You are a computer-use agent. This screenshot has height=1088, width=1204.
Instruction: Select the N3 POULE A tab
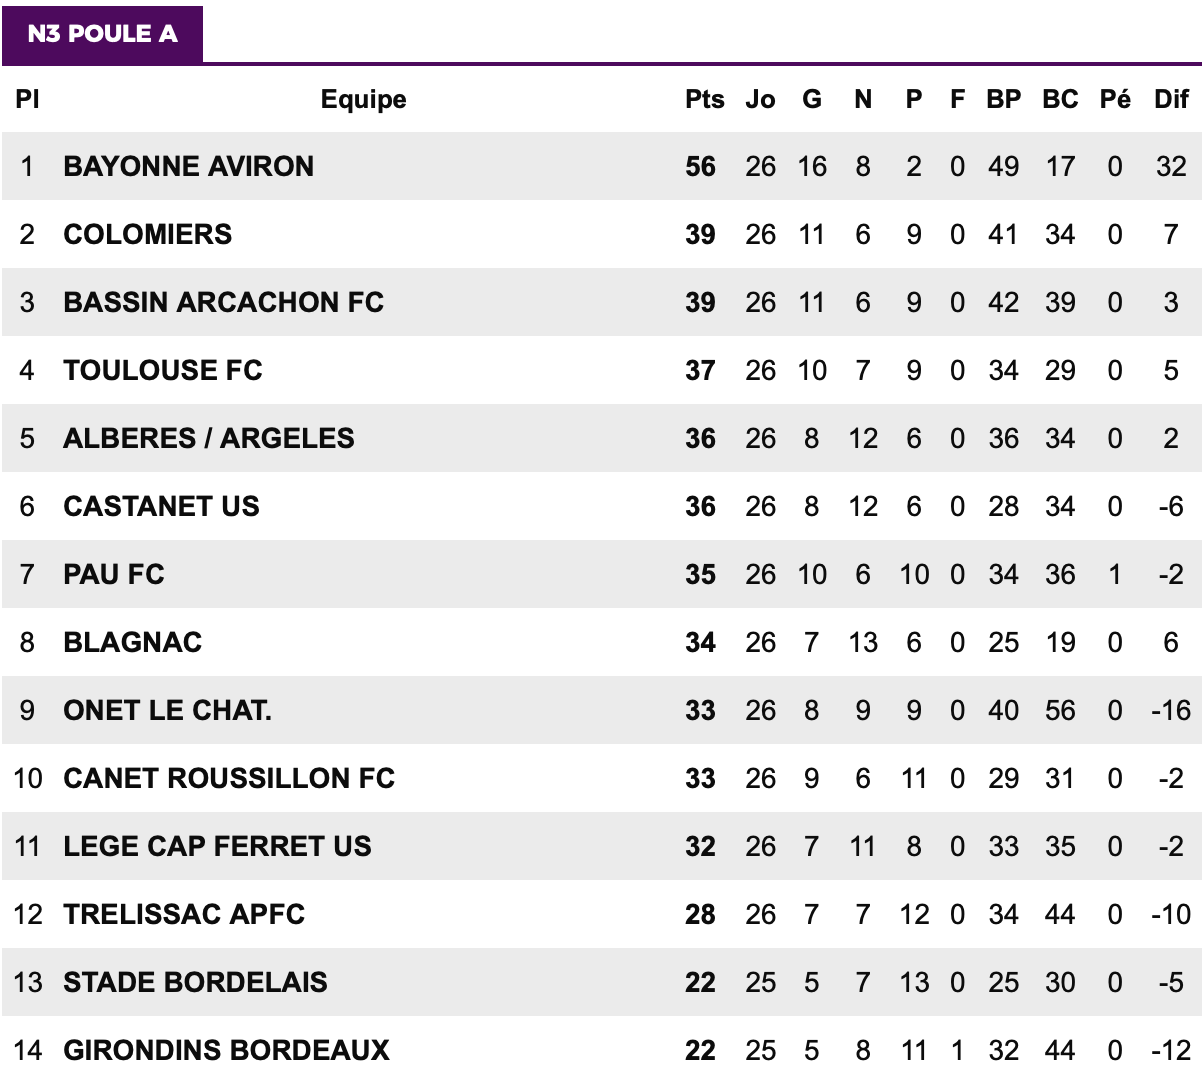pos(102,34)
